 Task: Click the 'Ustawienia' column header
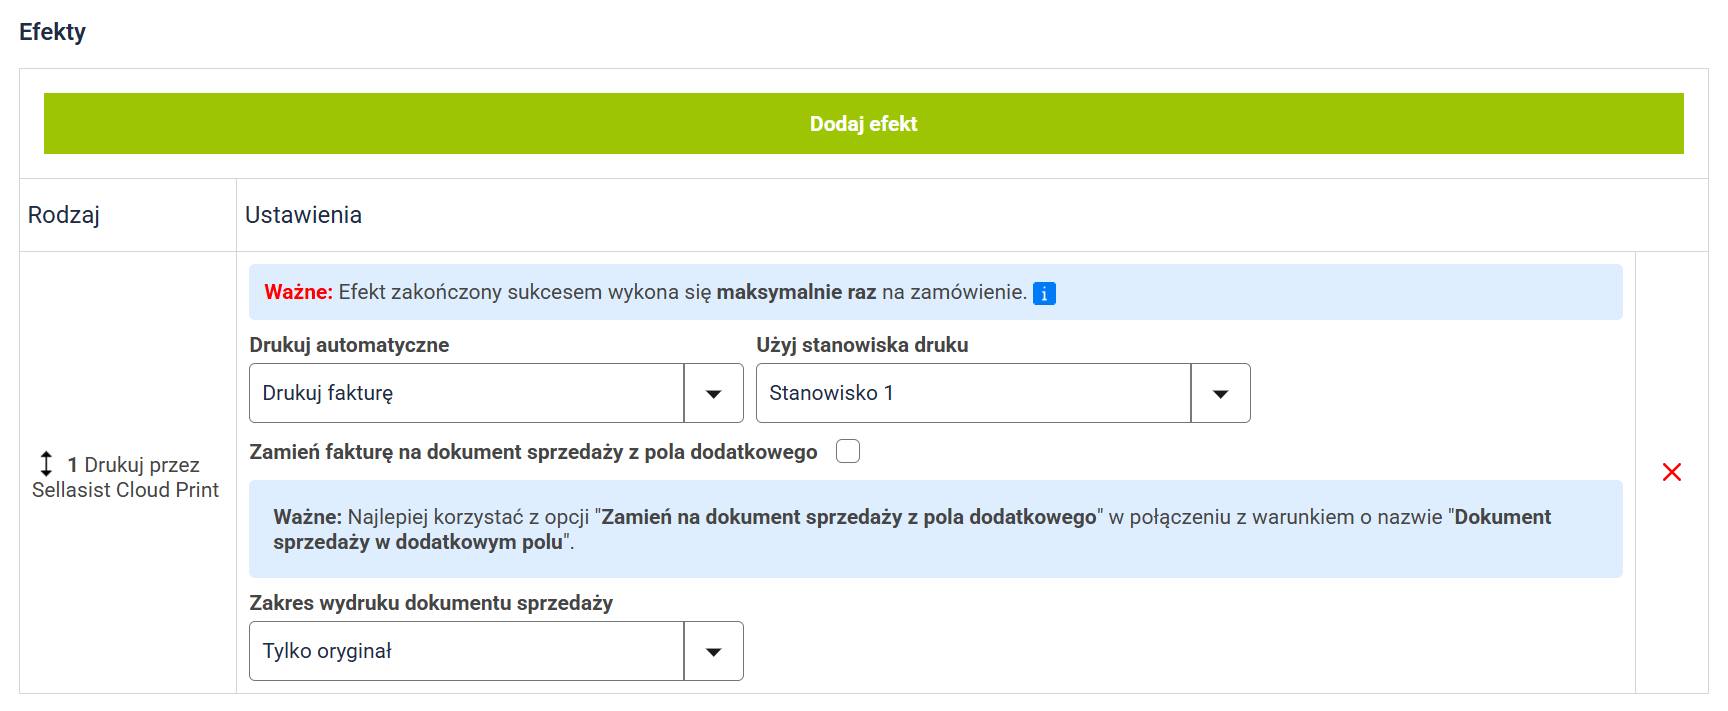tap(303, 215)
